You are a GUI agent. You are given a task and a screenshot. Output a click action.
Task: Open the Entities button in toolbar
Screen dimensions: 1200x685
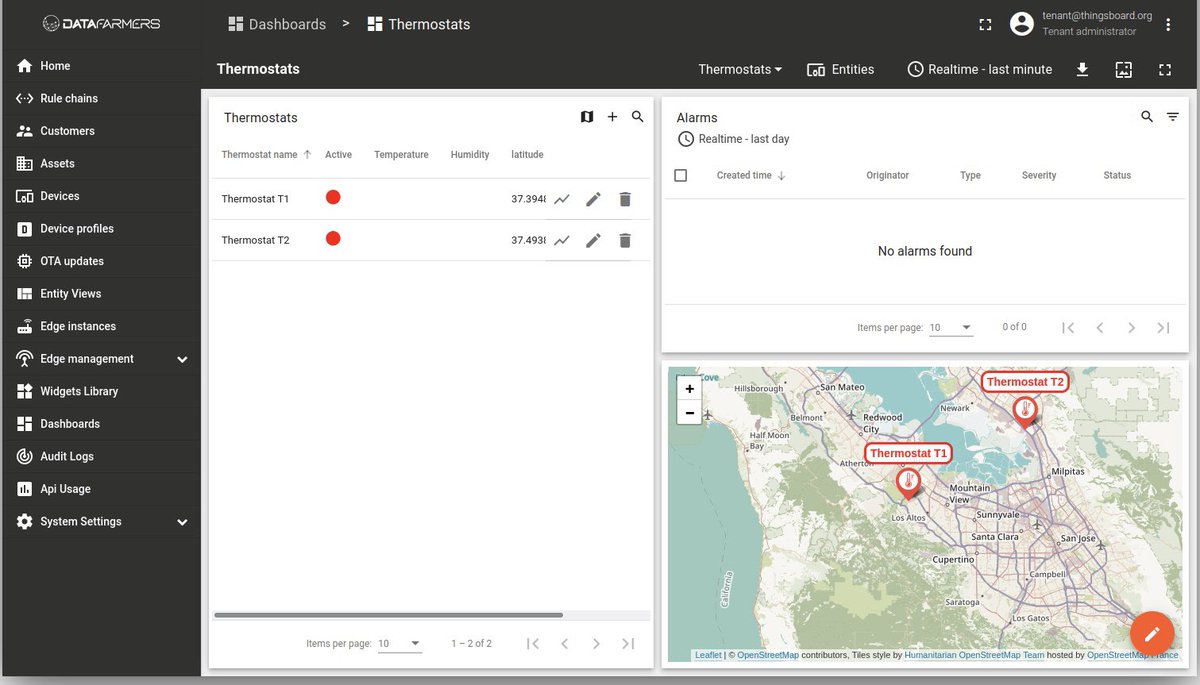[840, 70]
